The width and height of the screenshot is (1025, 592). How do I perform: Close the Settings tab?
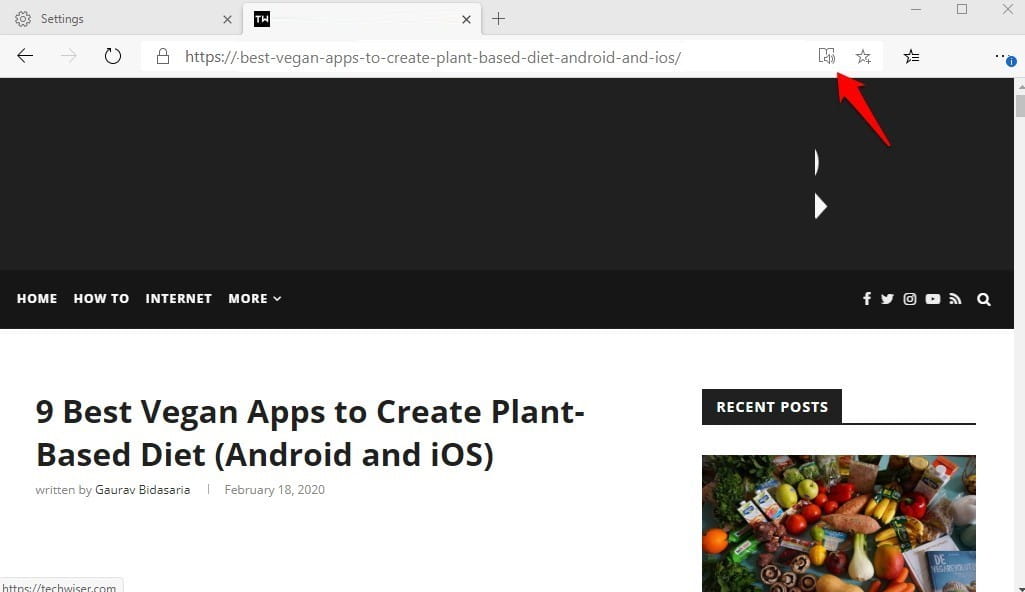pyautogui.click(x=227, y=20)
